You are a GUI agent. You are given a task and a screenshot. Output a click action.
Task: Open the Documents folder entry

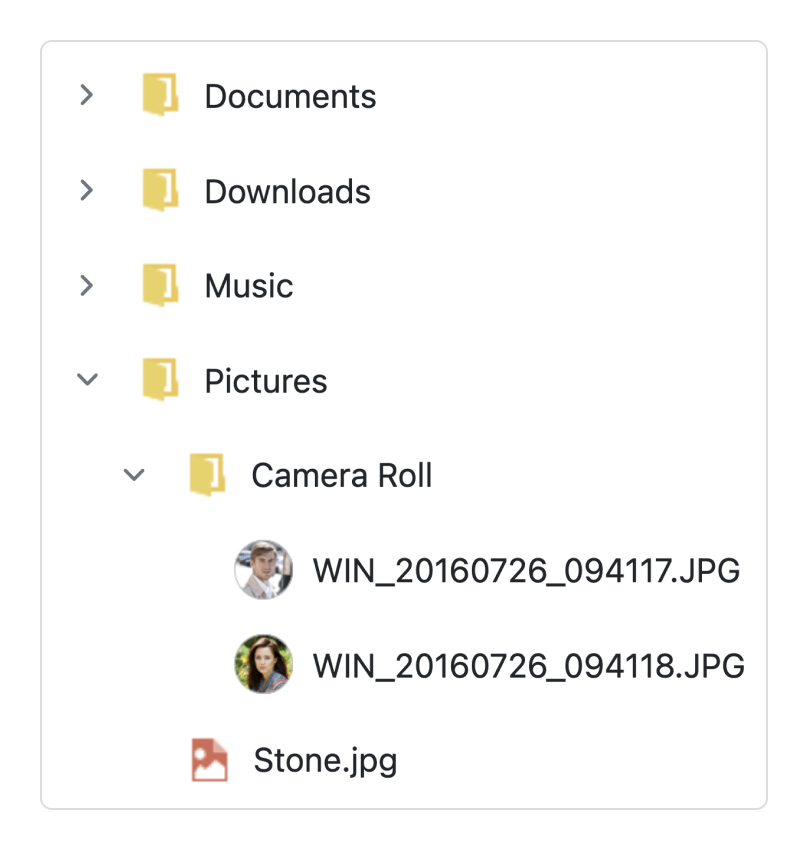[290, 95]
